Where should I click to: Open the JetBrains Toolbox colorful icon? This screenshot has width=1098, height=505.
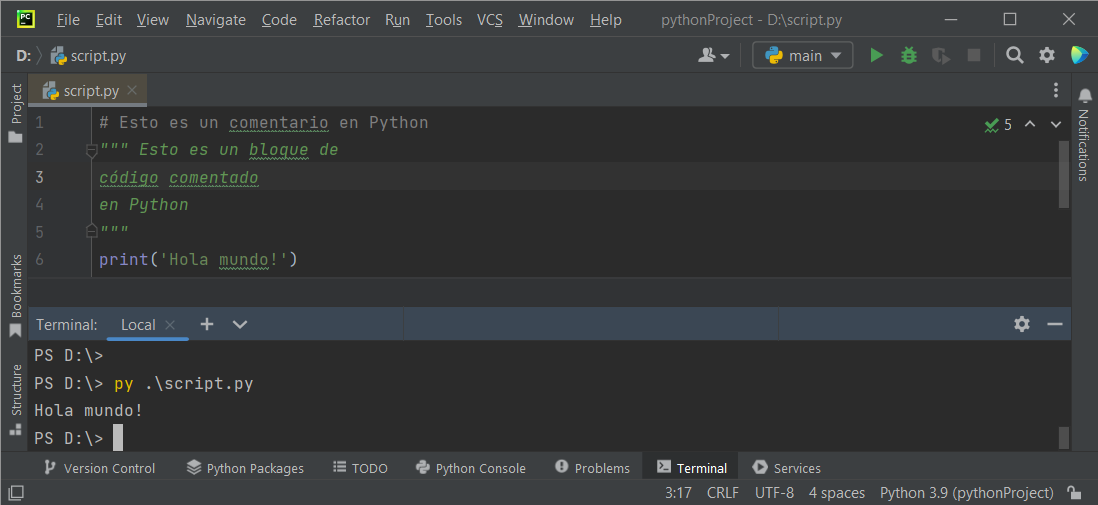[x=1079, y=55]
